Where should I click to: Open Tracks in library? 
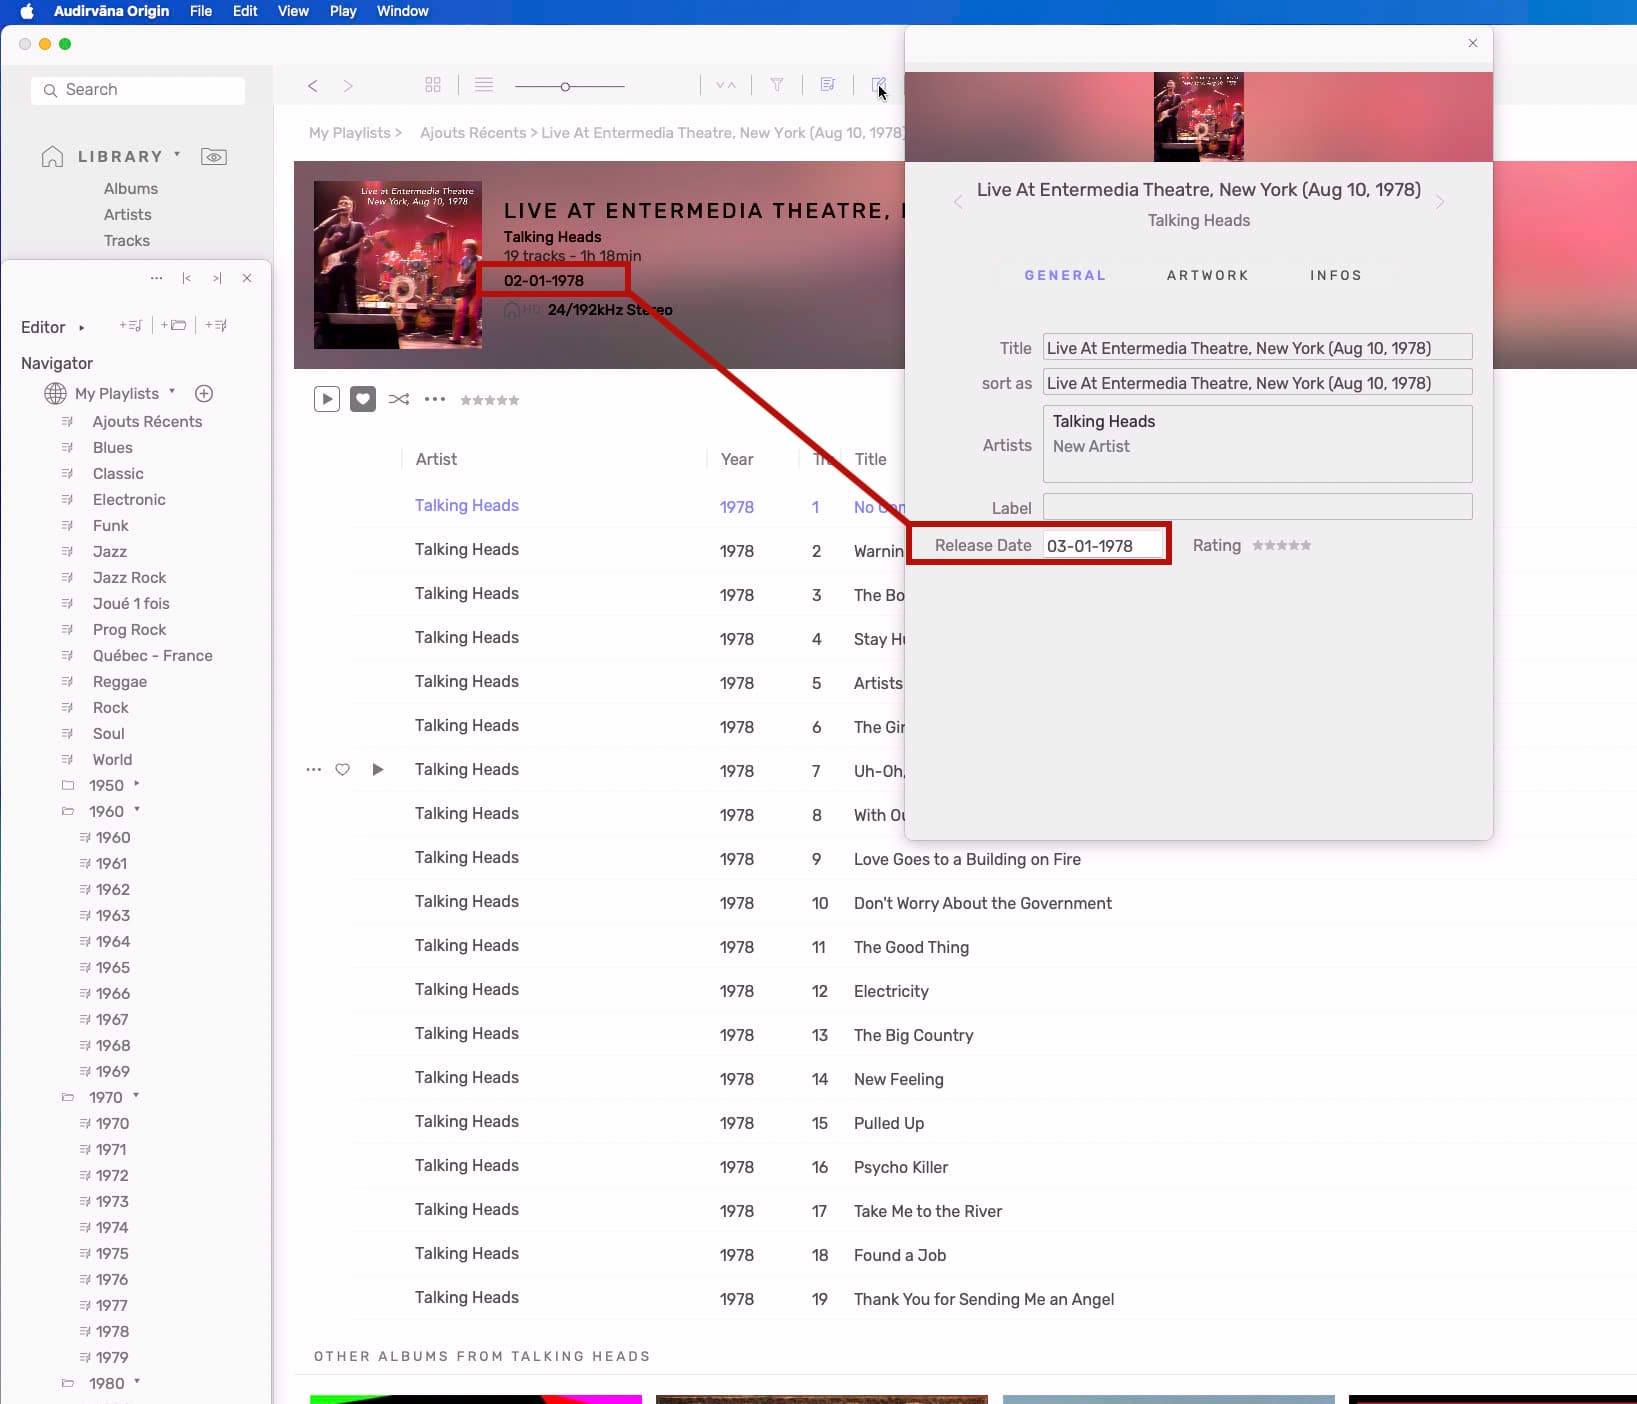[x=127, y=240]
